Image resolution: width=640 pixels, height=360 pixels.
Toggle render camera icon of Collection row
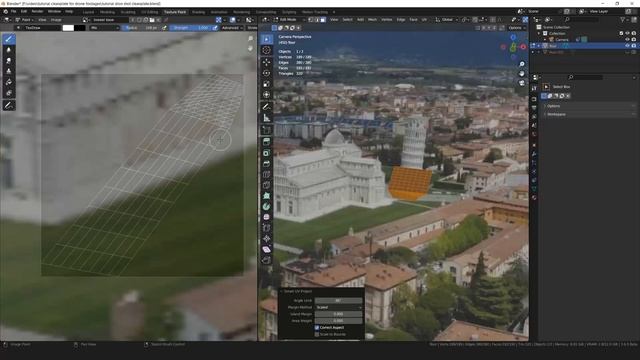(634, 33)
